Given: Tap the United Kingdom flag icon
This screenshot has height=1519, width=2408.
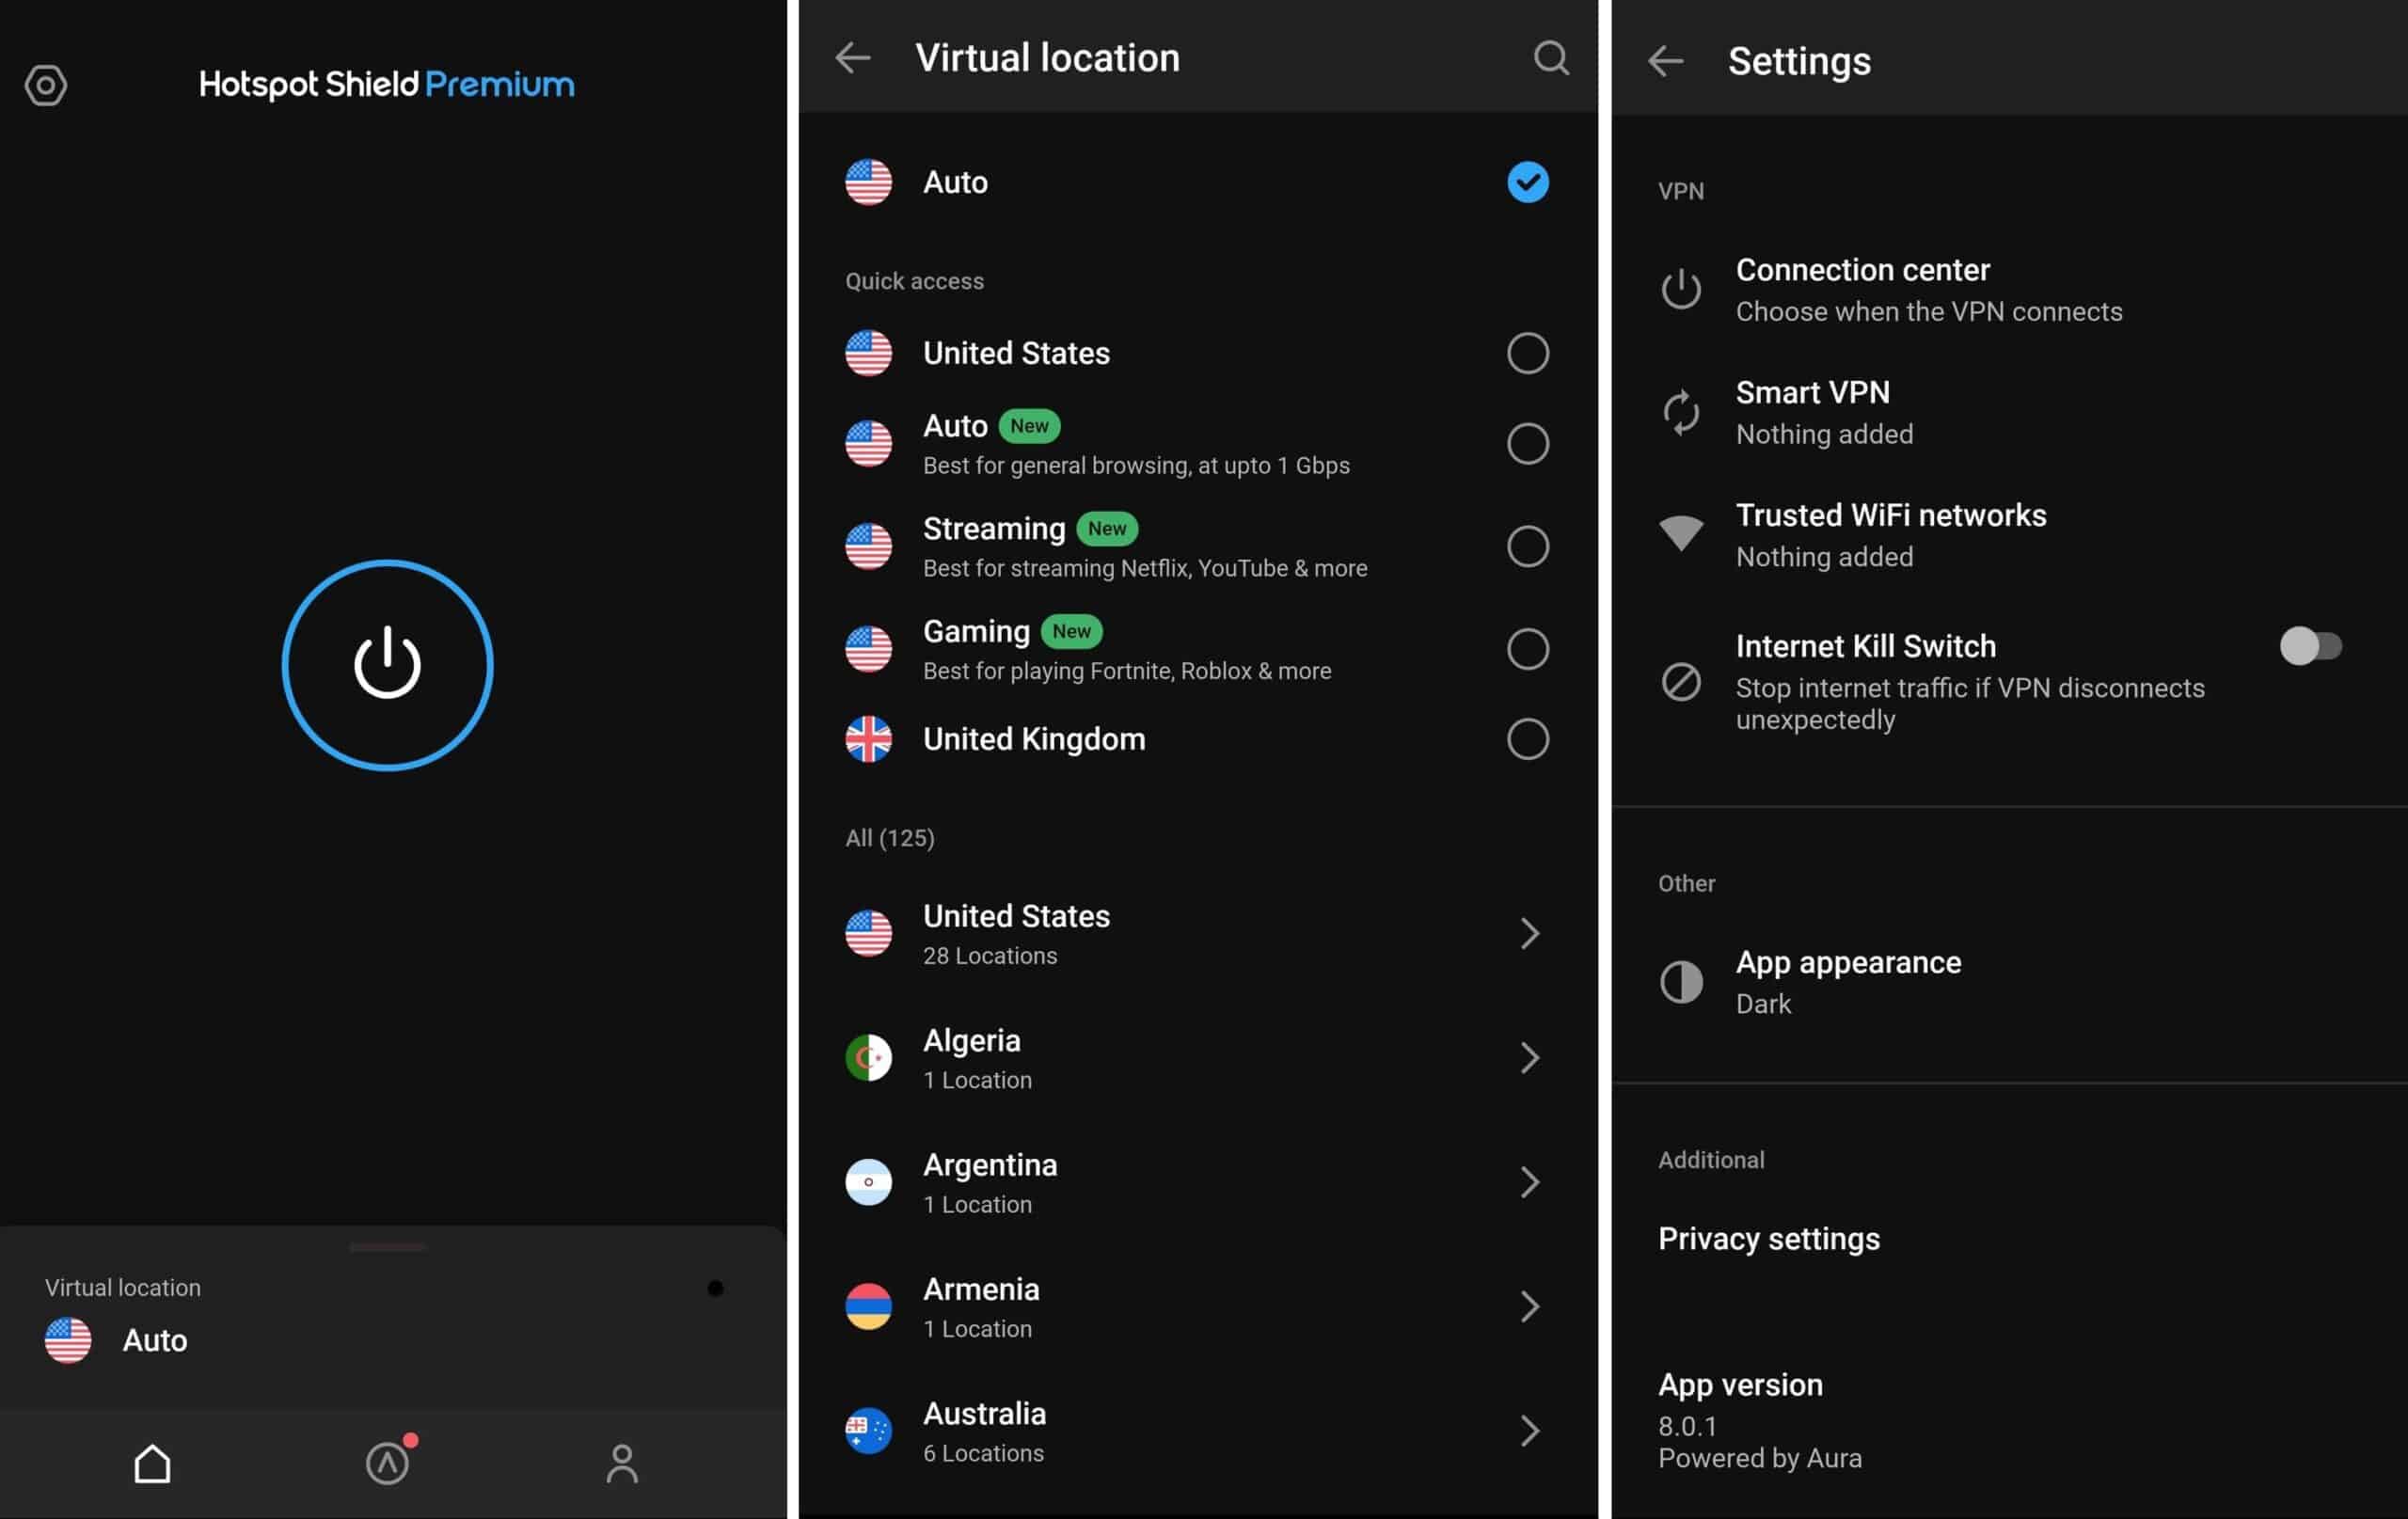Looking at the screenshot, I should coord(868,739).
